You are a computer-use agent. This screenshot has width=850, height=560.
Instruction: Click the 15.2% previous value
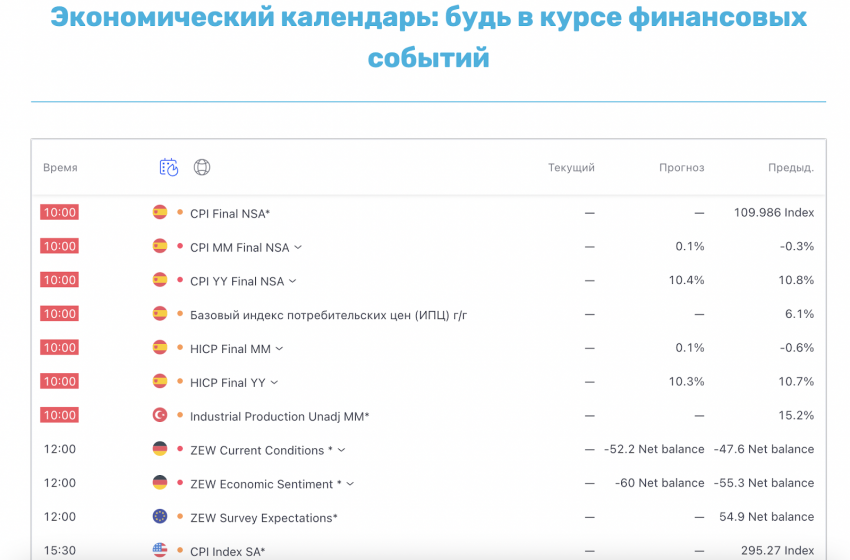click(796, 415)
